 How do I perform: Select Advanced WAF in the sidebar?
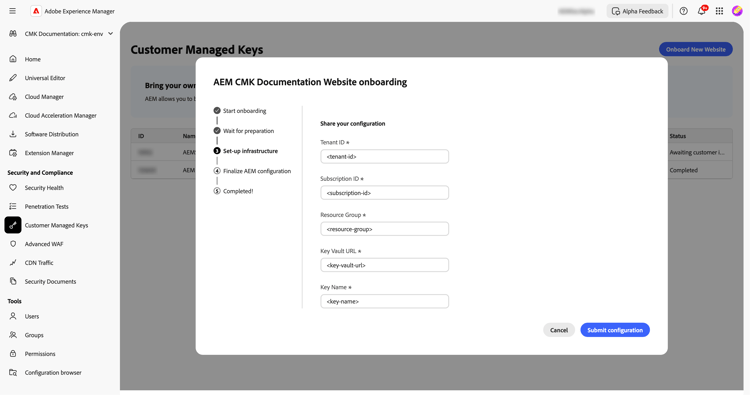point(44,244)
